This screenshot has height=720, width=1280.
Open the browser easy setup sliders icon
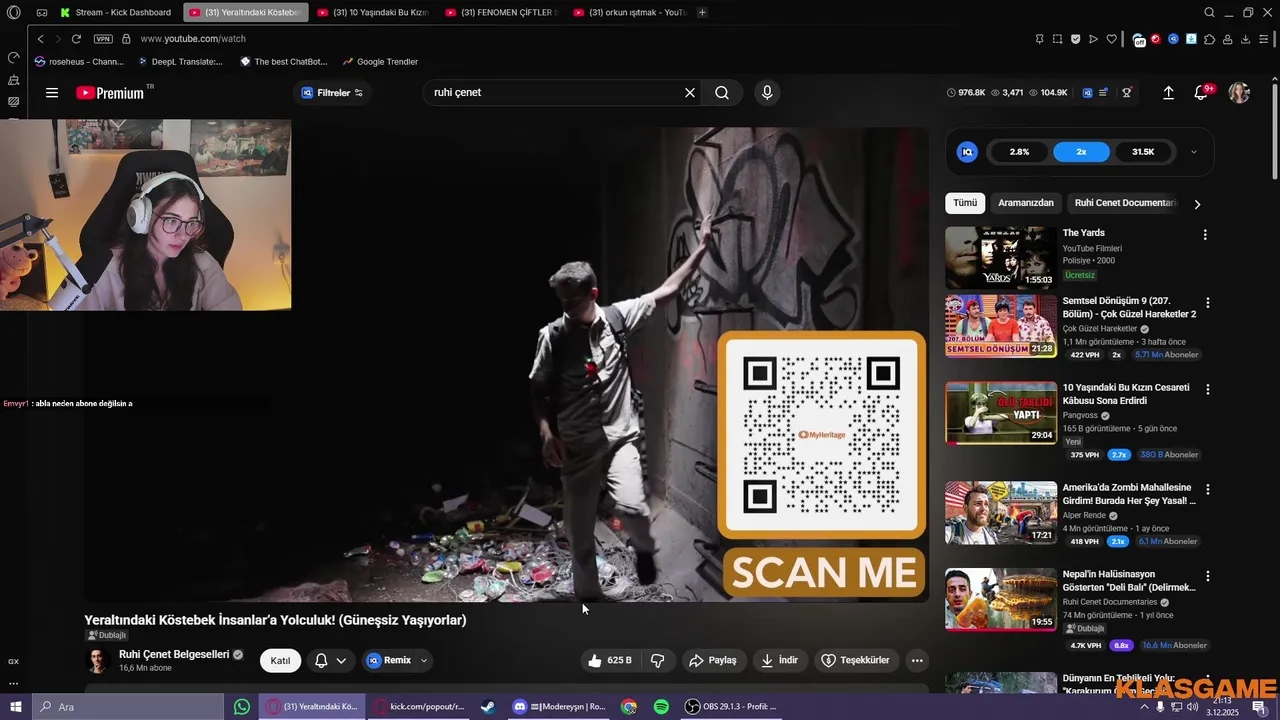click(1263, 39)
